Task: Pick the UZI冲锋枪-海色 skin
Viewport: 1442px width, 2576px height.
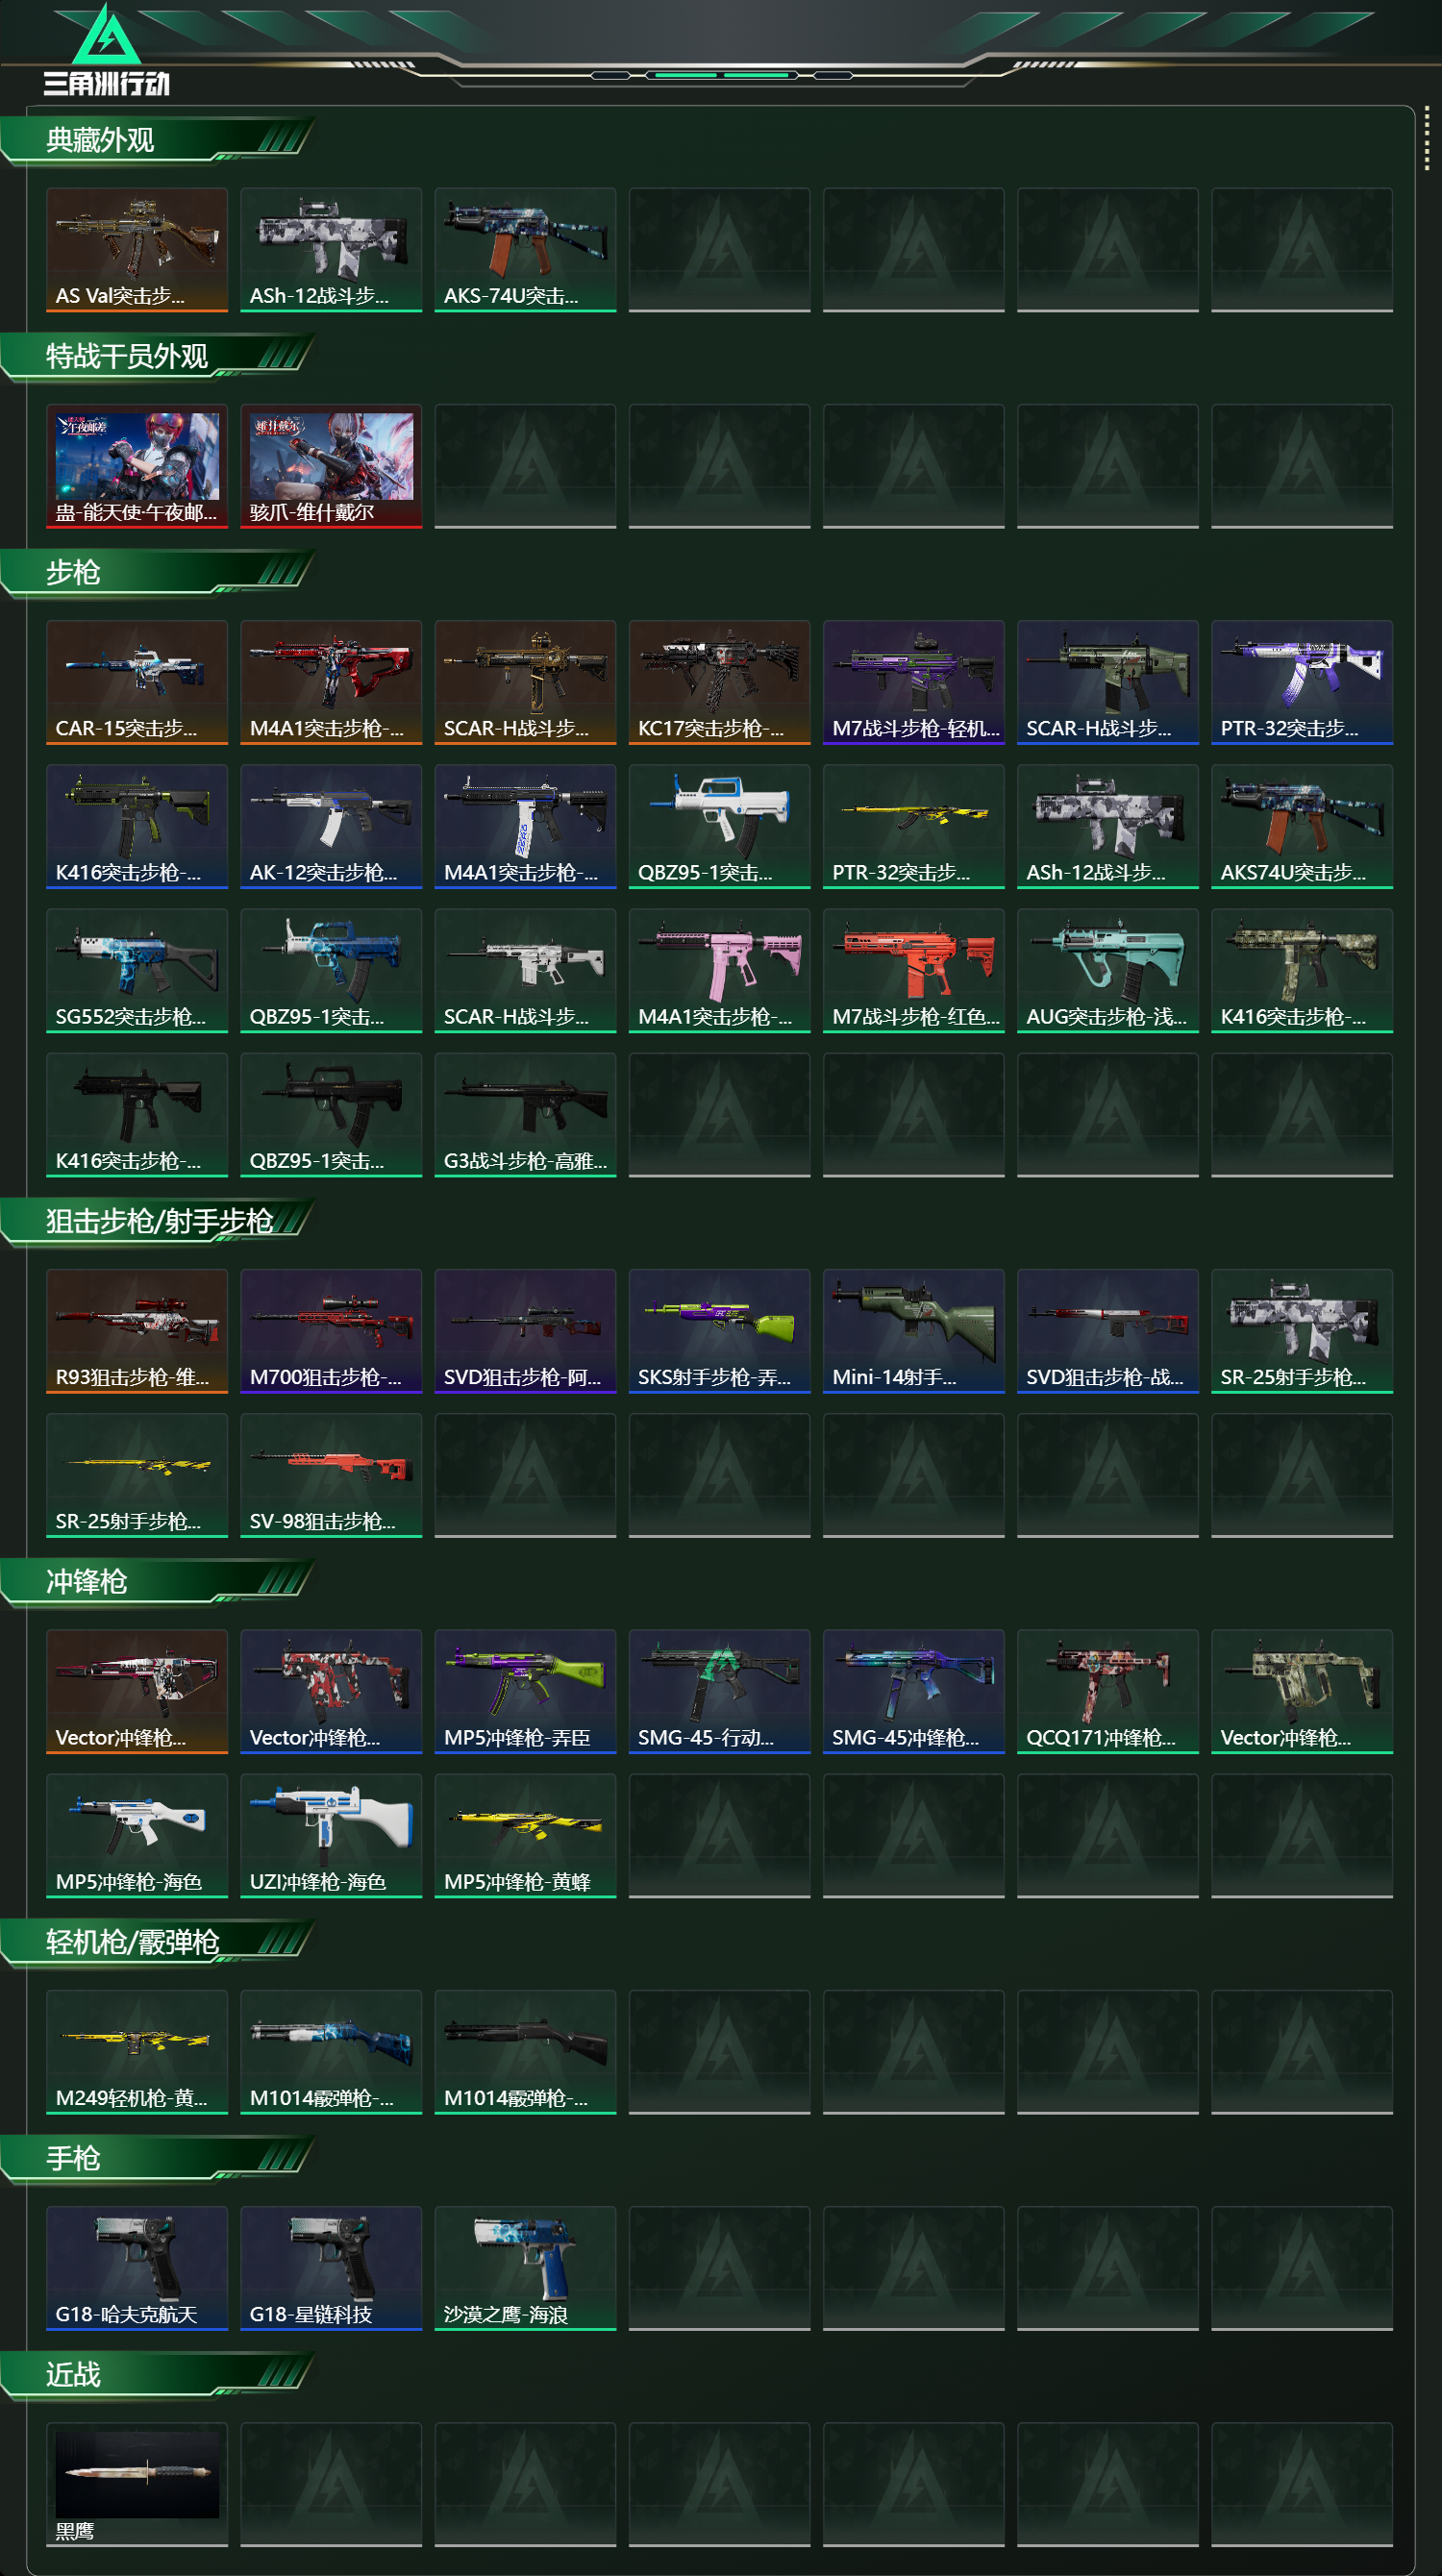Action: pos(331,1835)
